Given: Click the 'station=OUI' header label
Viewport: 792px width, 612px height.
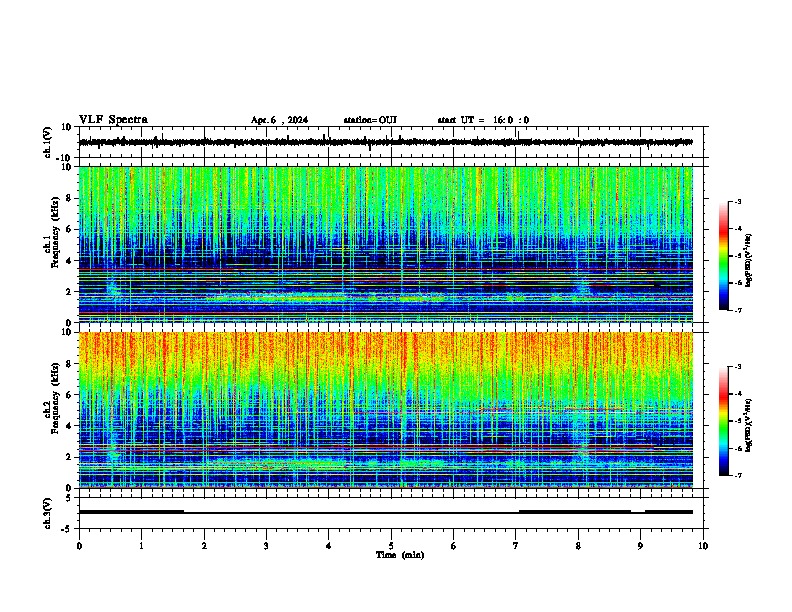Looking at the screenshot, I should [370, 120].
